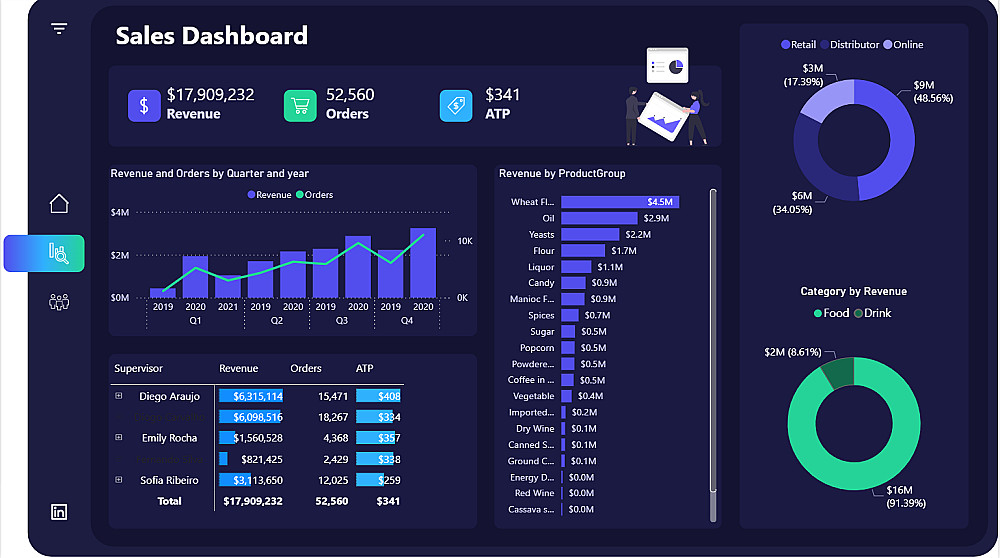Click the Revenue by ProductGroup scrollbar
The image size is (1000, 558).
click(713, 355)
